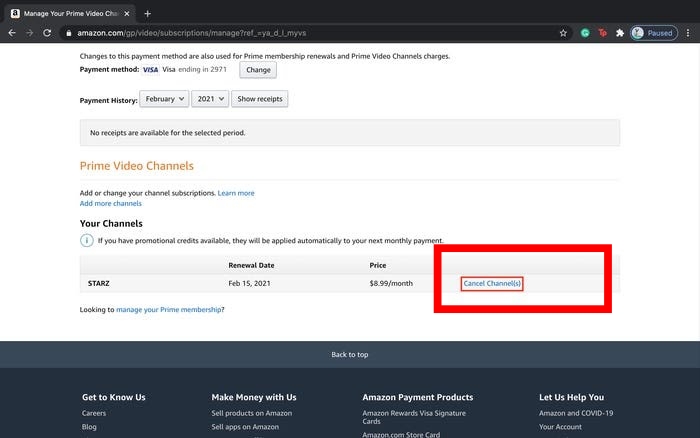Image resolution: width=700 pixels, height=438 pixels.
Task: Click the Prime Video Channels heading
Action: [137, 166]
